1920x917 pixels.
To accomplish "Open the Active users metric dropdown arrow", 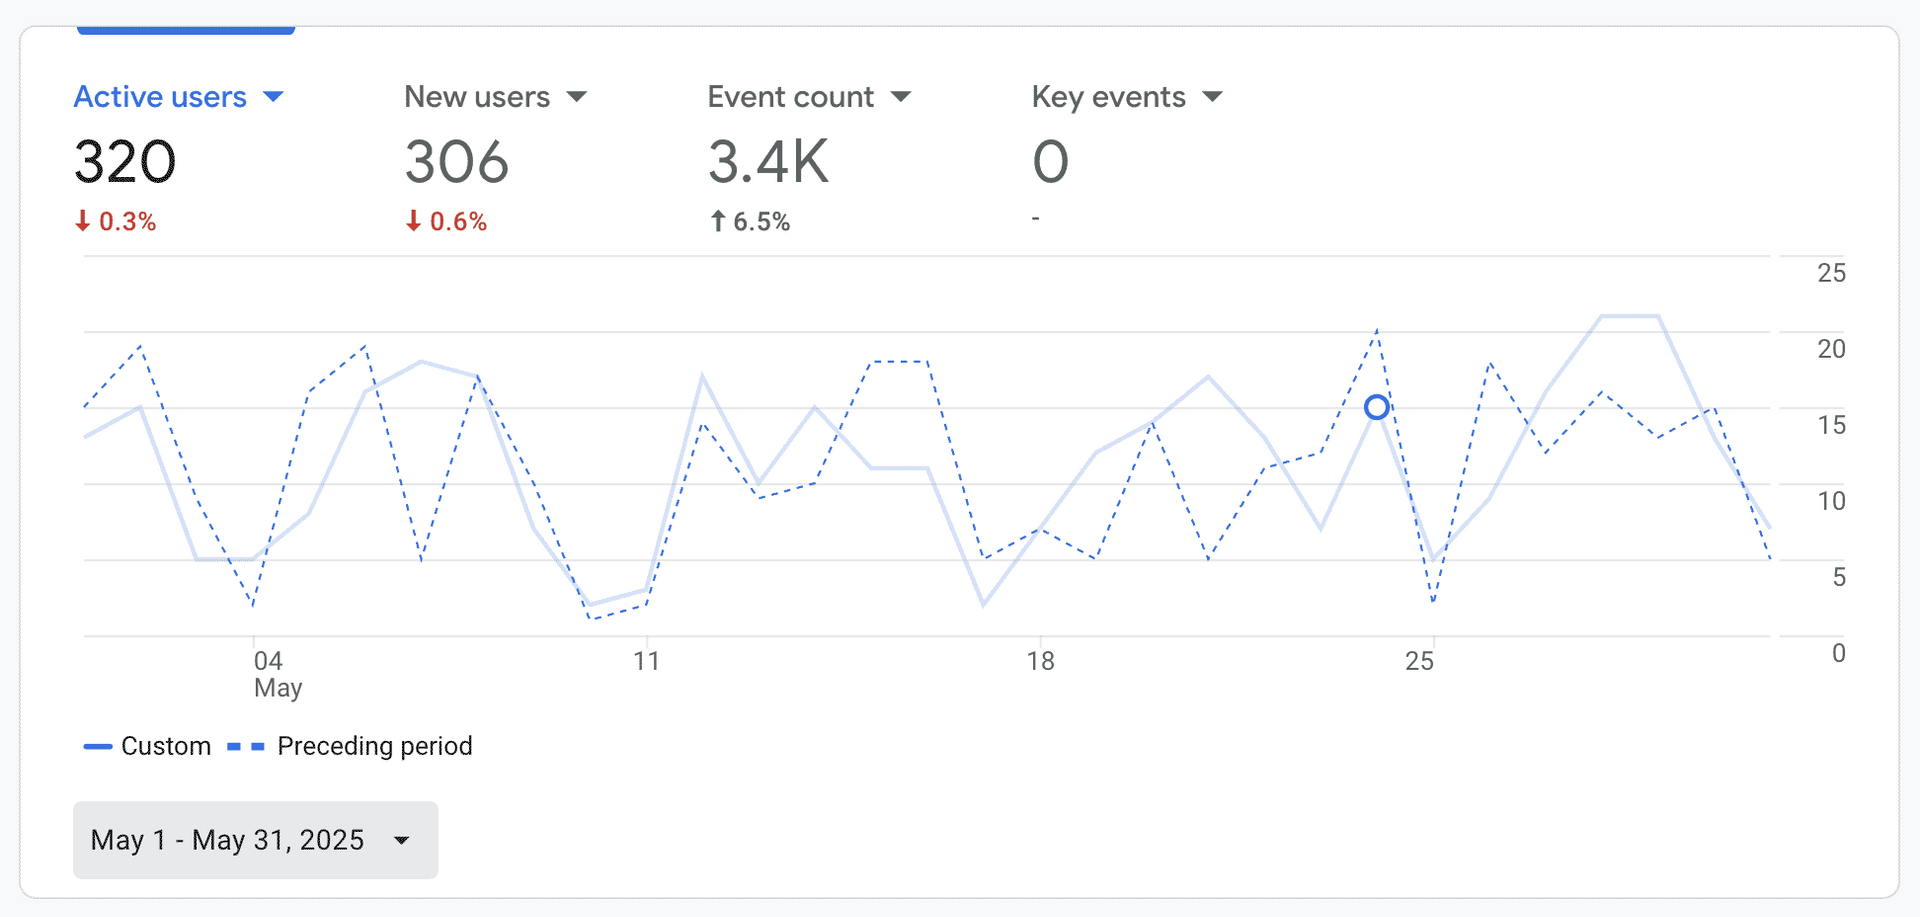I will [273, 97].
